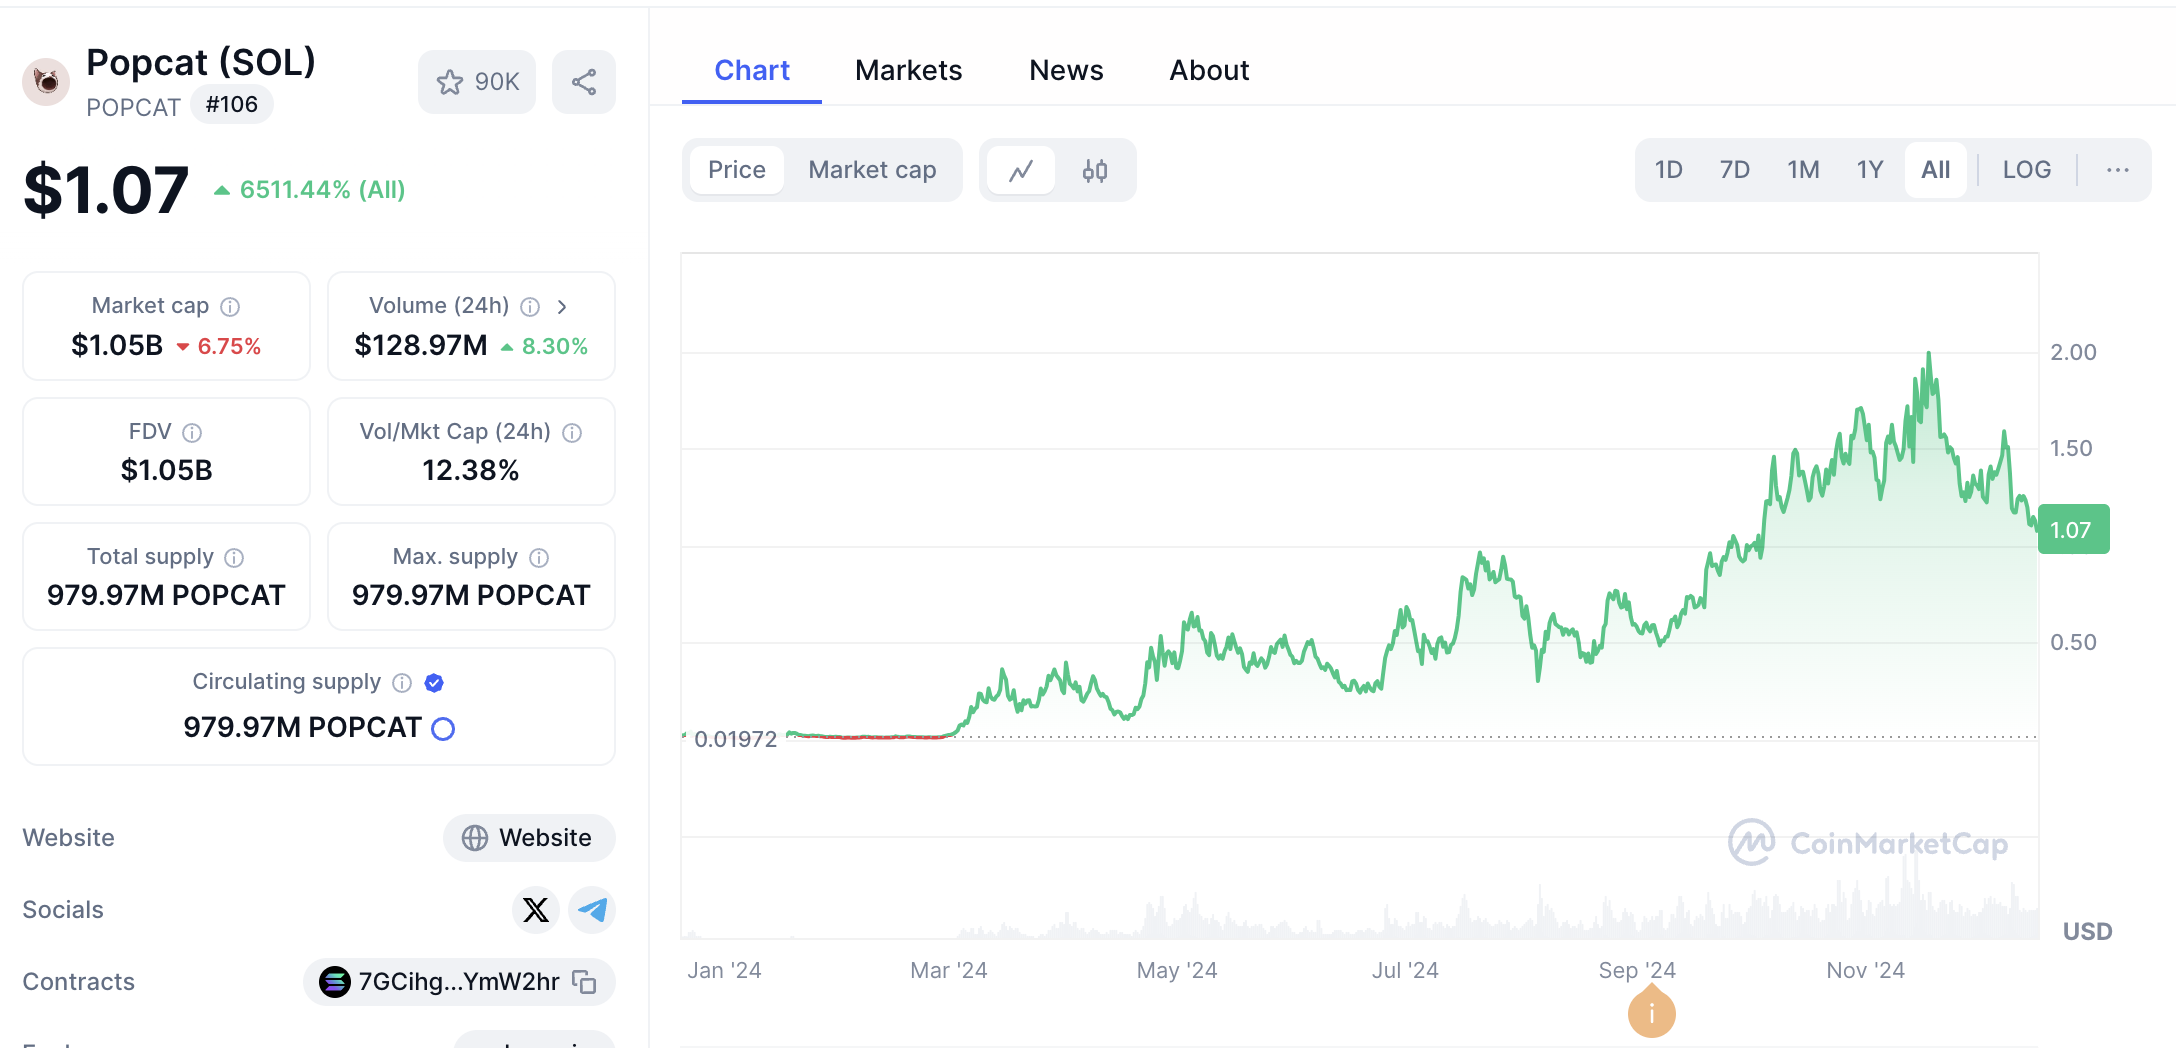The height and width of the screenshot is (1048, 2176).
Task: Click the orange event marker near Sep '24
Action: click(x=1652, y=1012)
